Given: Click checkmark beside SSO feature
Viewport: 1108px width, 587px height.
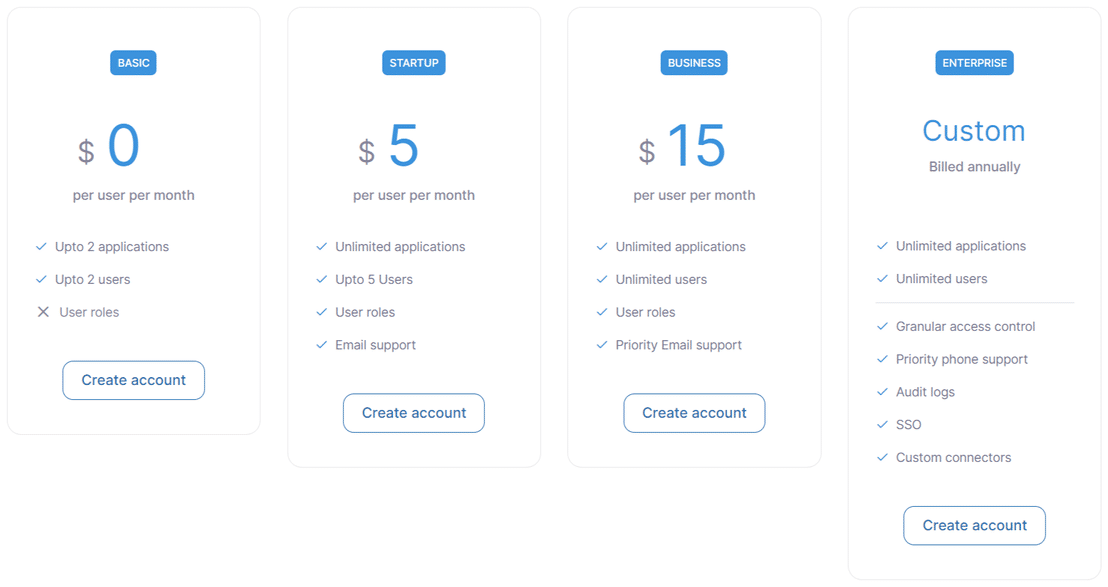Looking at the screenshot, I should click(x=882, y=425).
